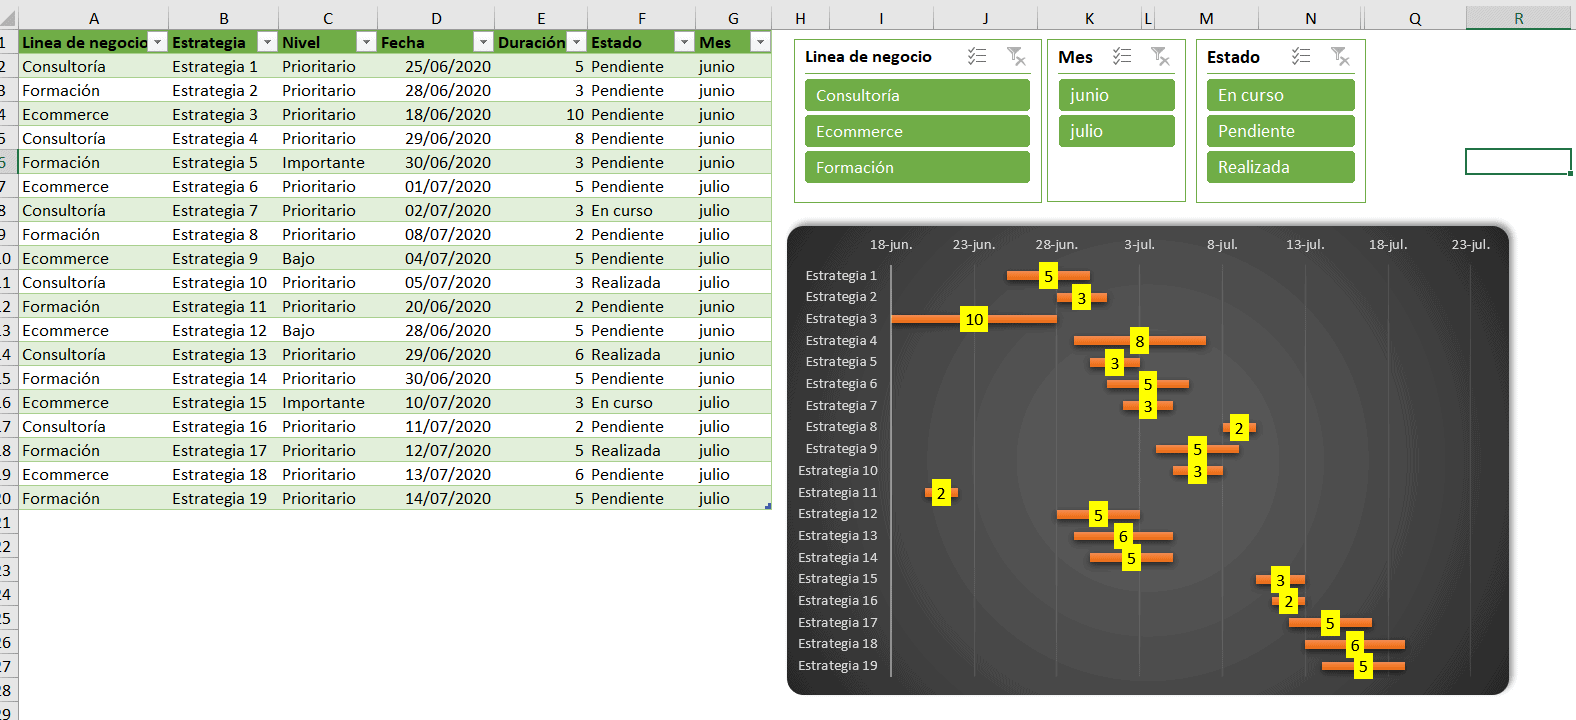Select column R header
Image resolution: width=1576 pixels, height=720 pixels.
coord(1519,18)
